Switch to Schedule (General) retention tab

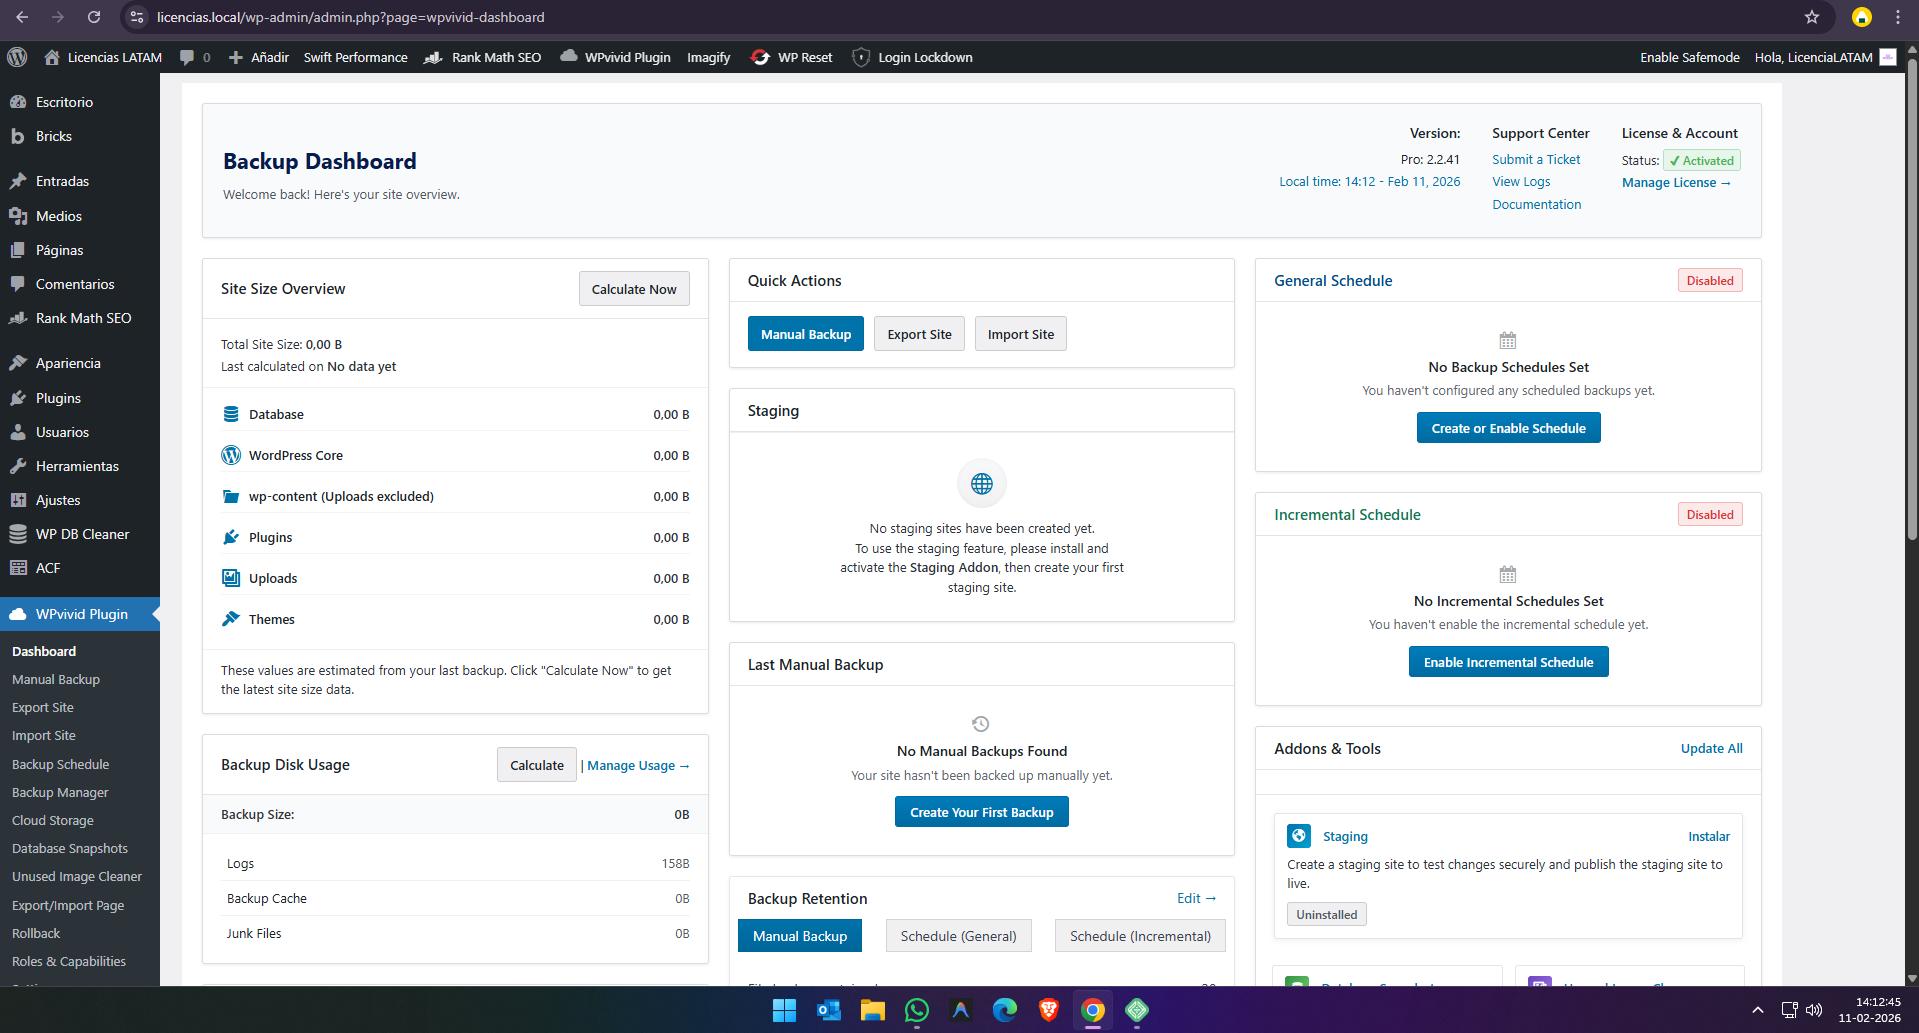tap(959, 936)
